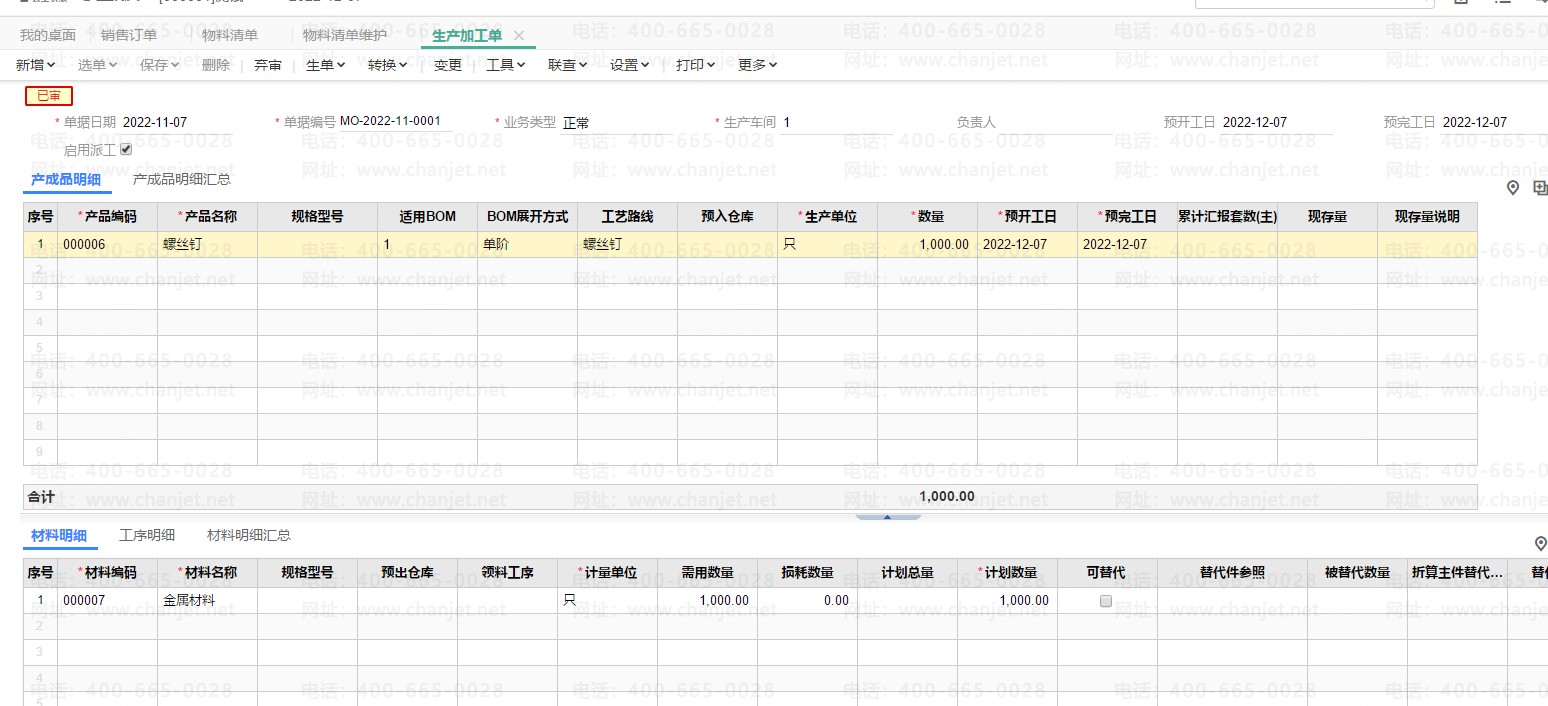Screen dimensions: 1548x706
Task: Click the 适用BOM column header
Action: pos(427,216)
